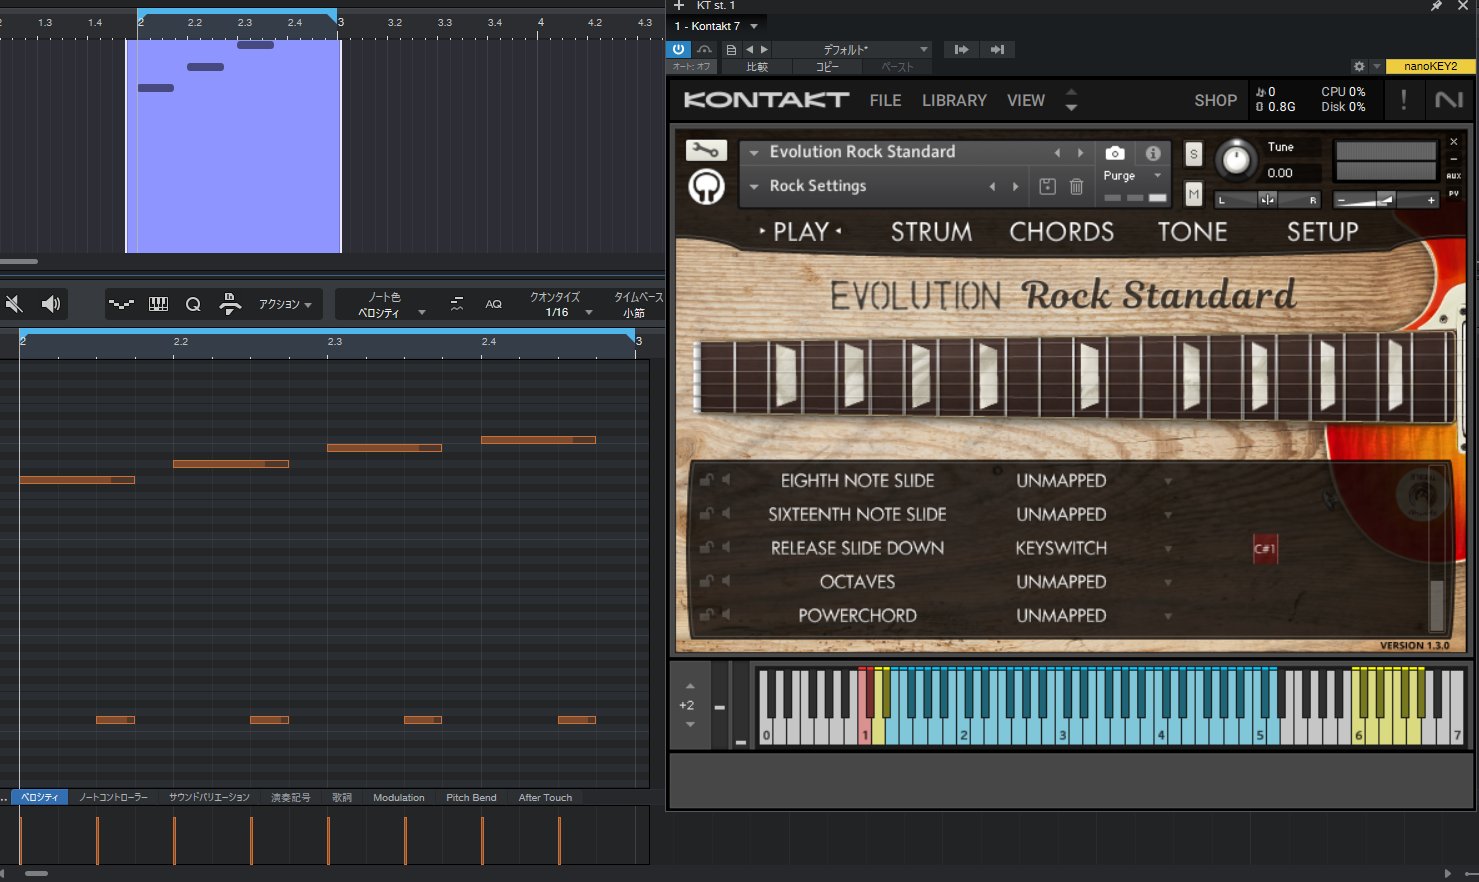The width and height of the screenshot is (1479, 882).
Task: Toggle the lock for RELEASE SLIDE DOWN
Action: click(707, 548)
